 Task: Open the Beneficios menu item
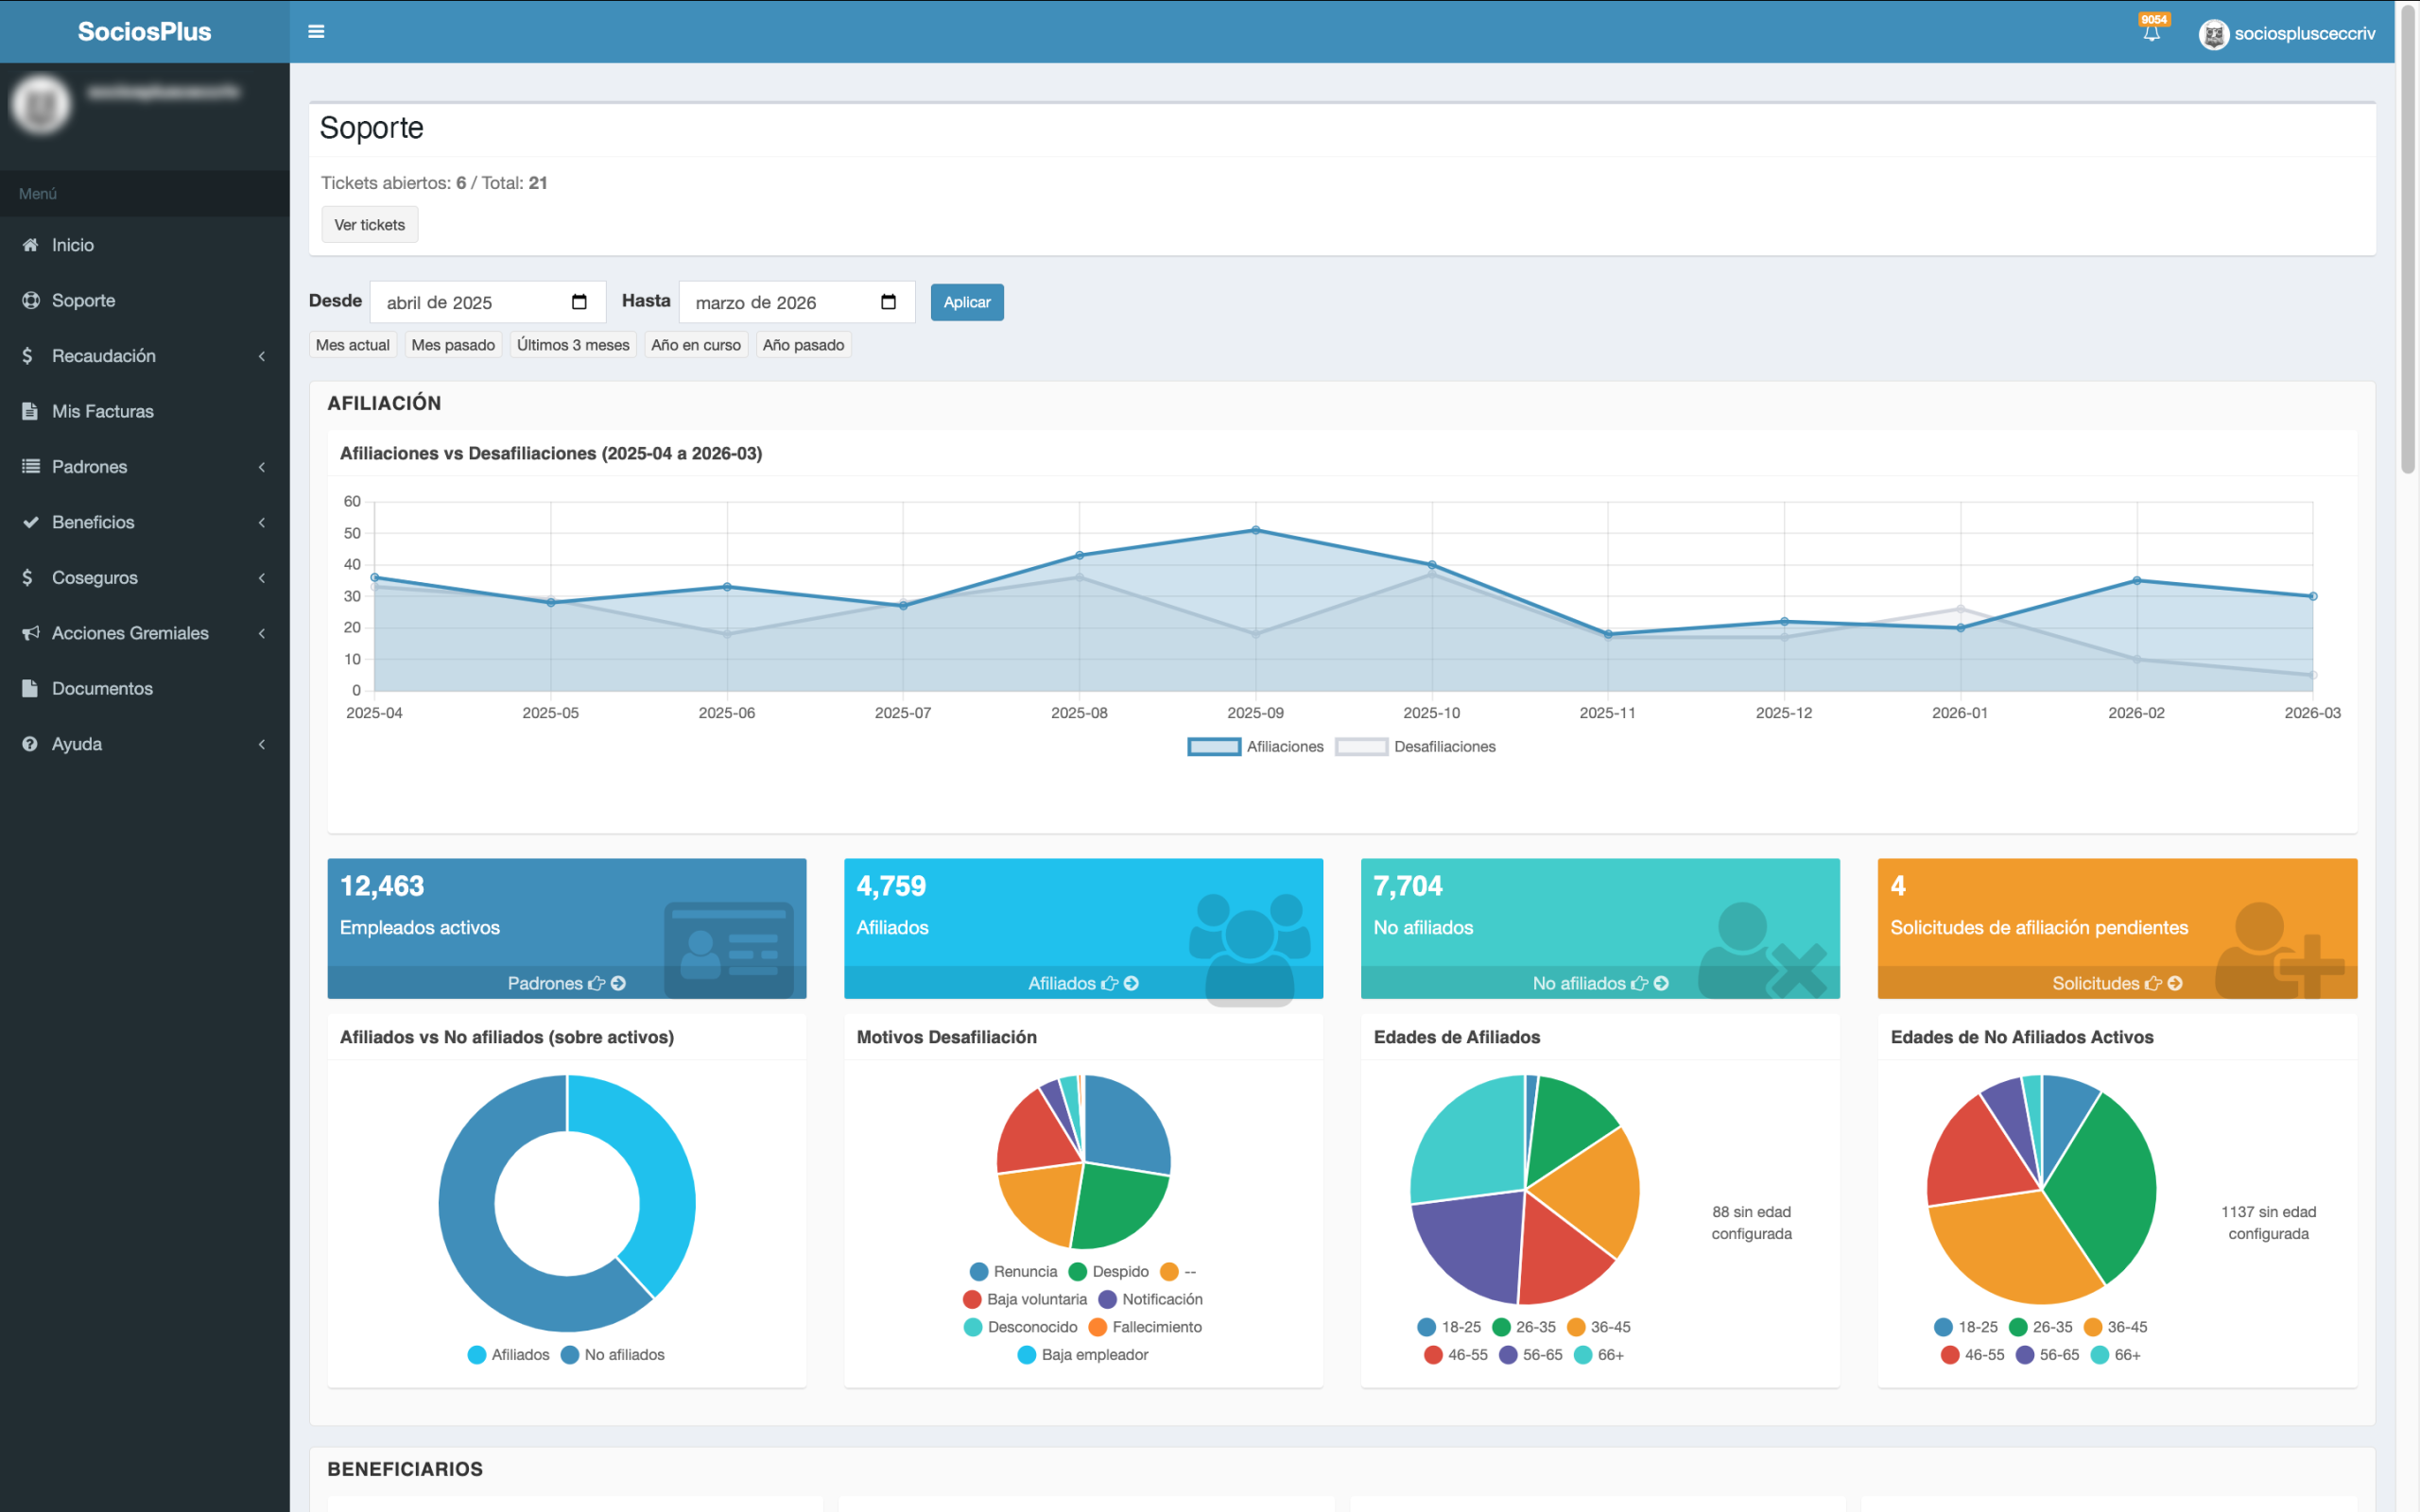(x=93, y=522)
